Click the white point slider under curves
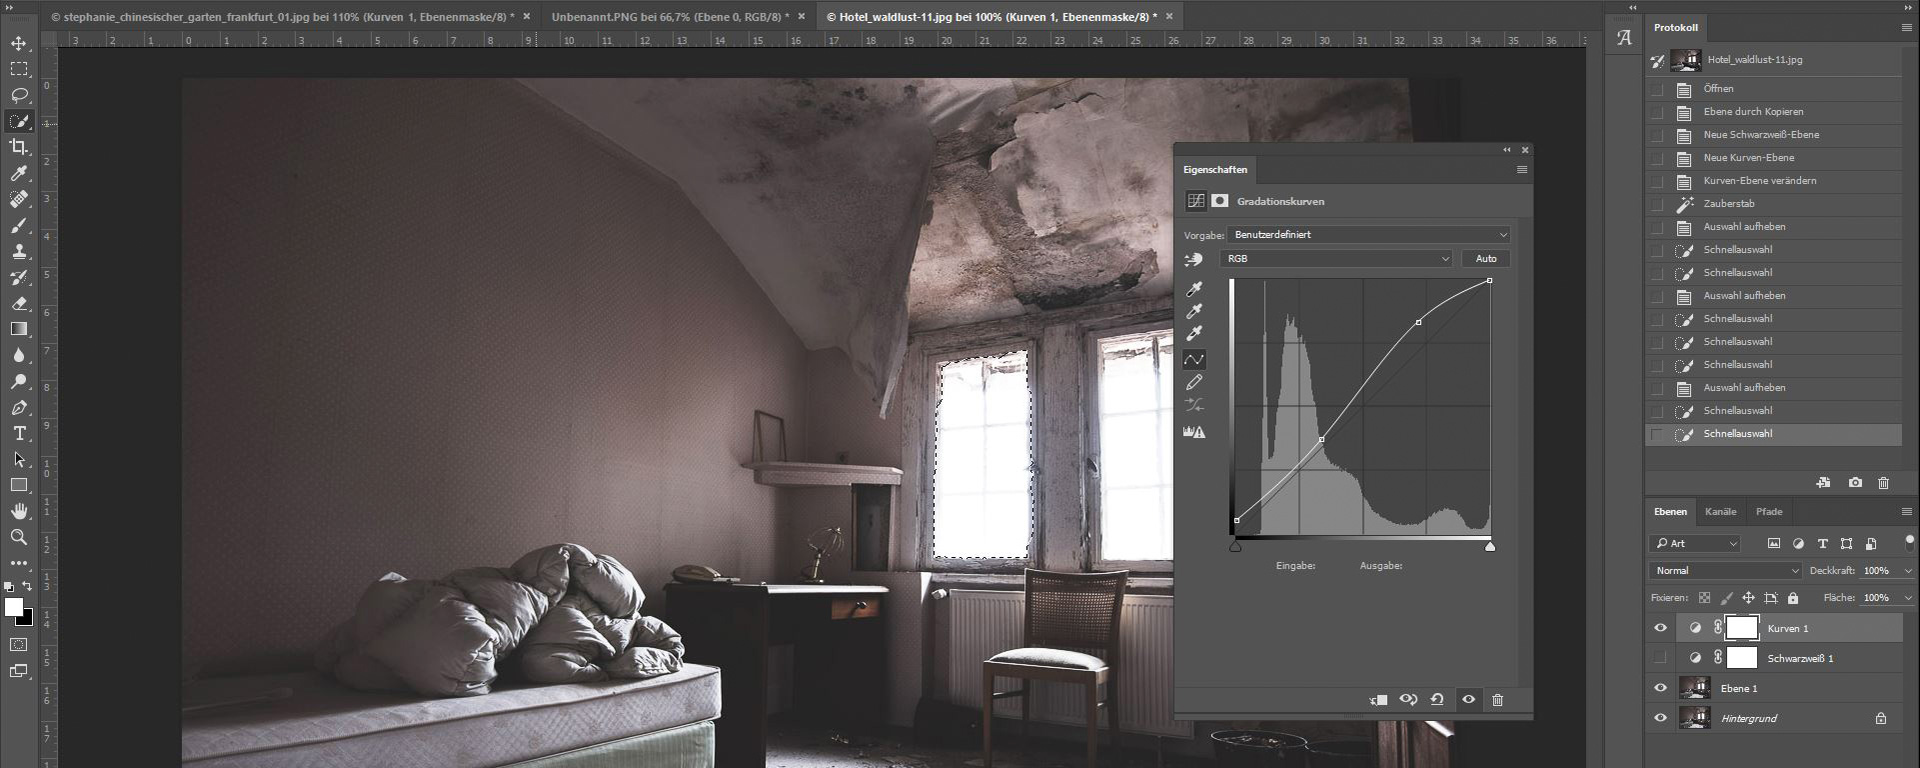 click(1490, 546)
